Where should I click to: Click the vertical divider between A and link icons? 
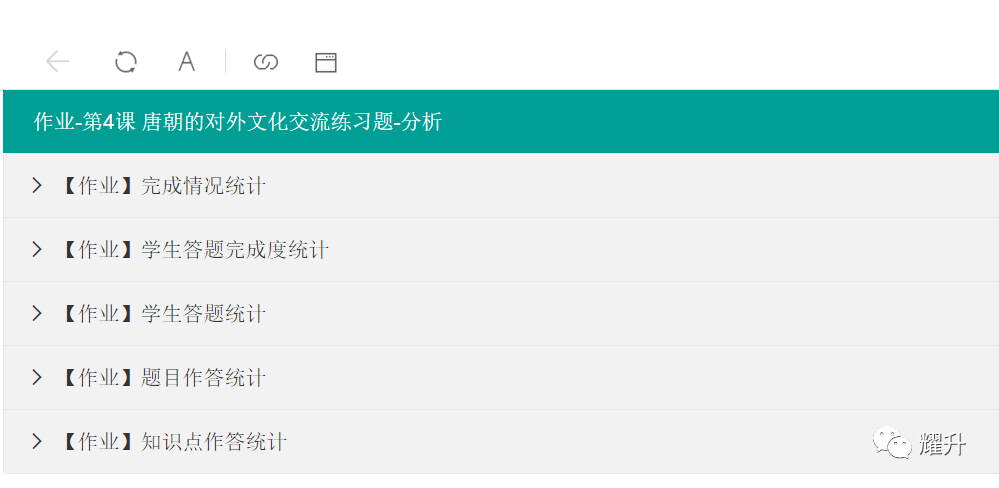(x=226, y=62)
